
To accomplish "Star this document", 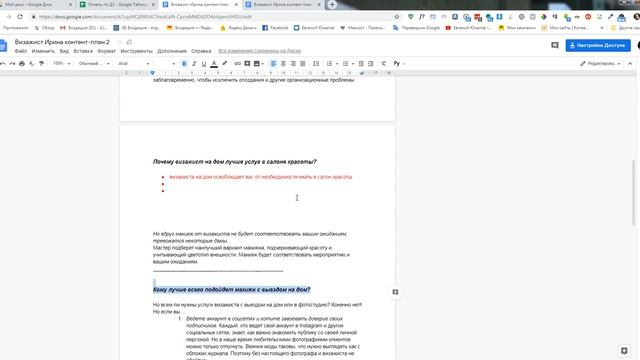I will [120, 42].
